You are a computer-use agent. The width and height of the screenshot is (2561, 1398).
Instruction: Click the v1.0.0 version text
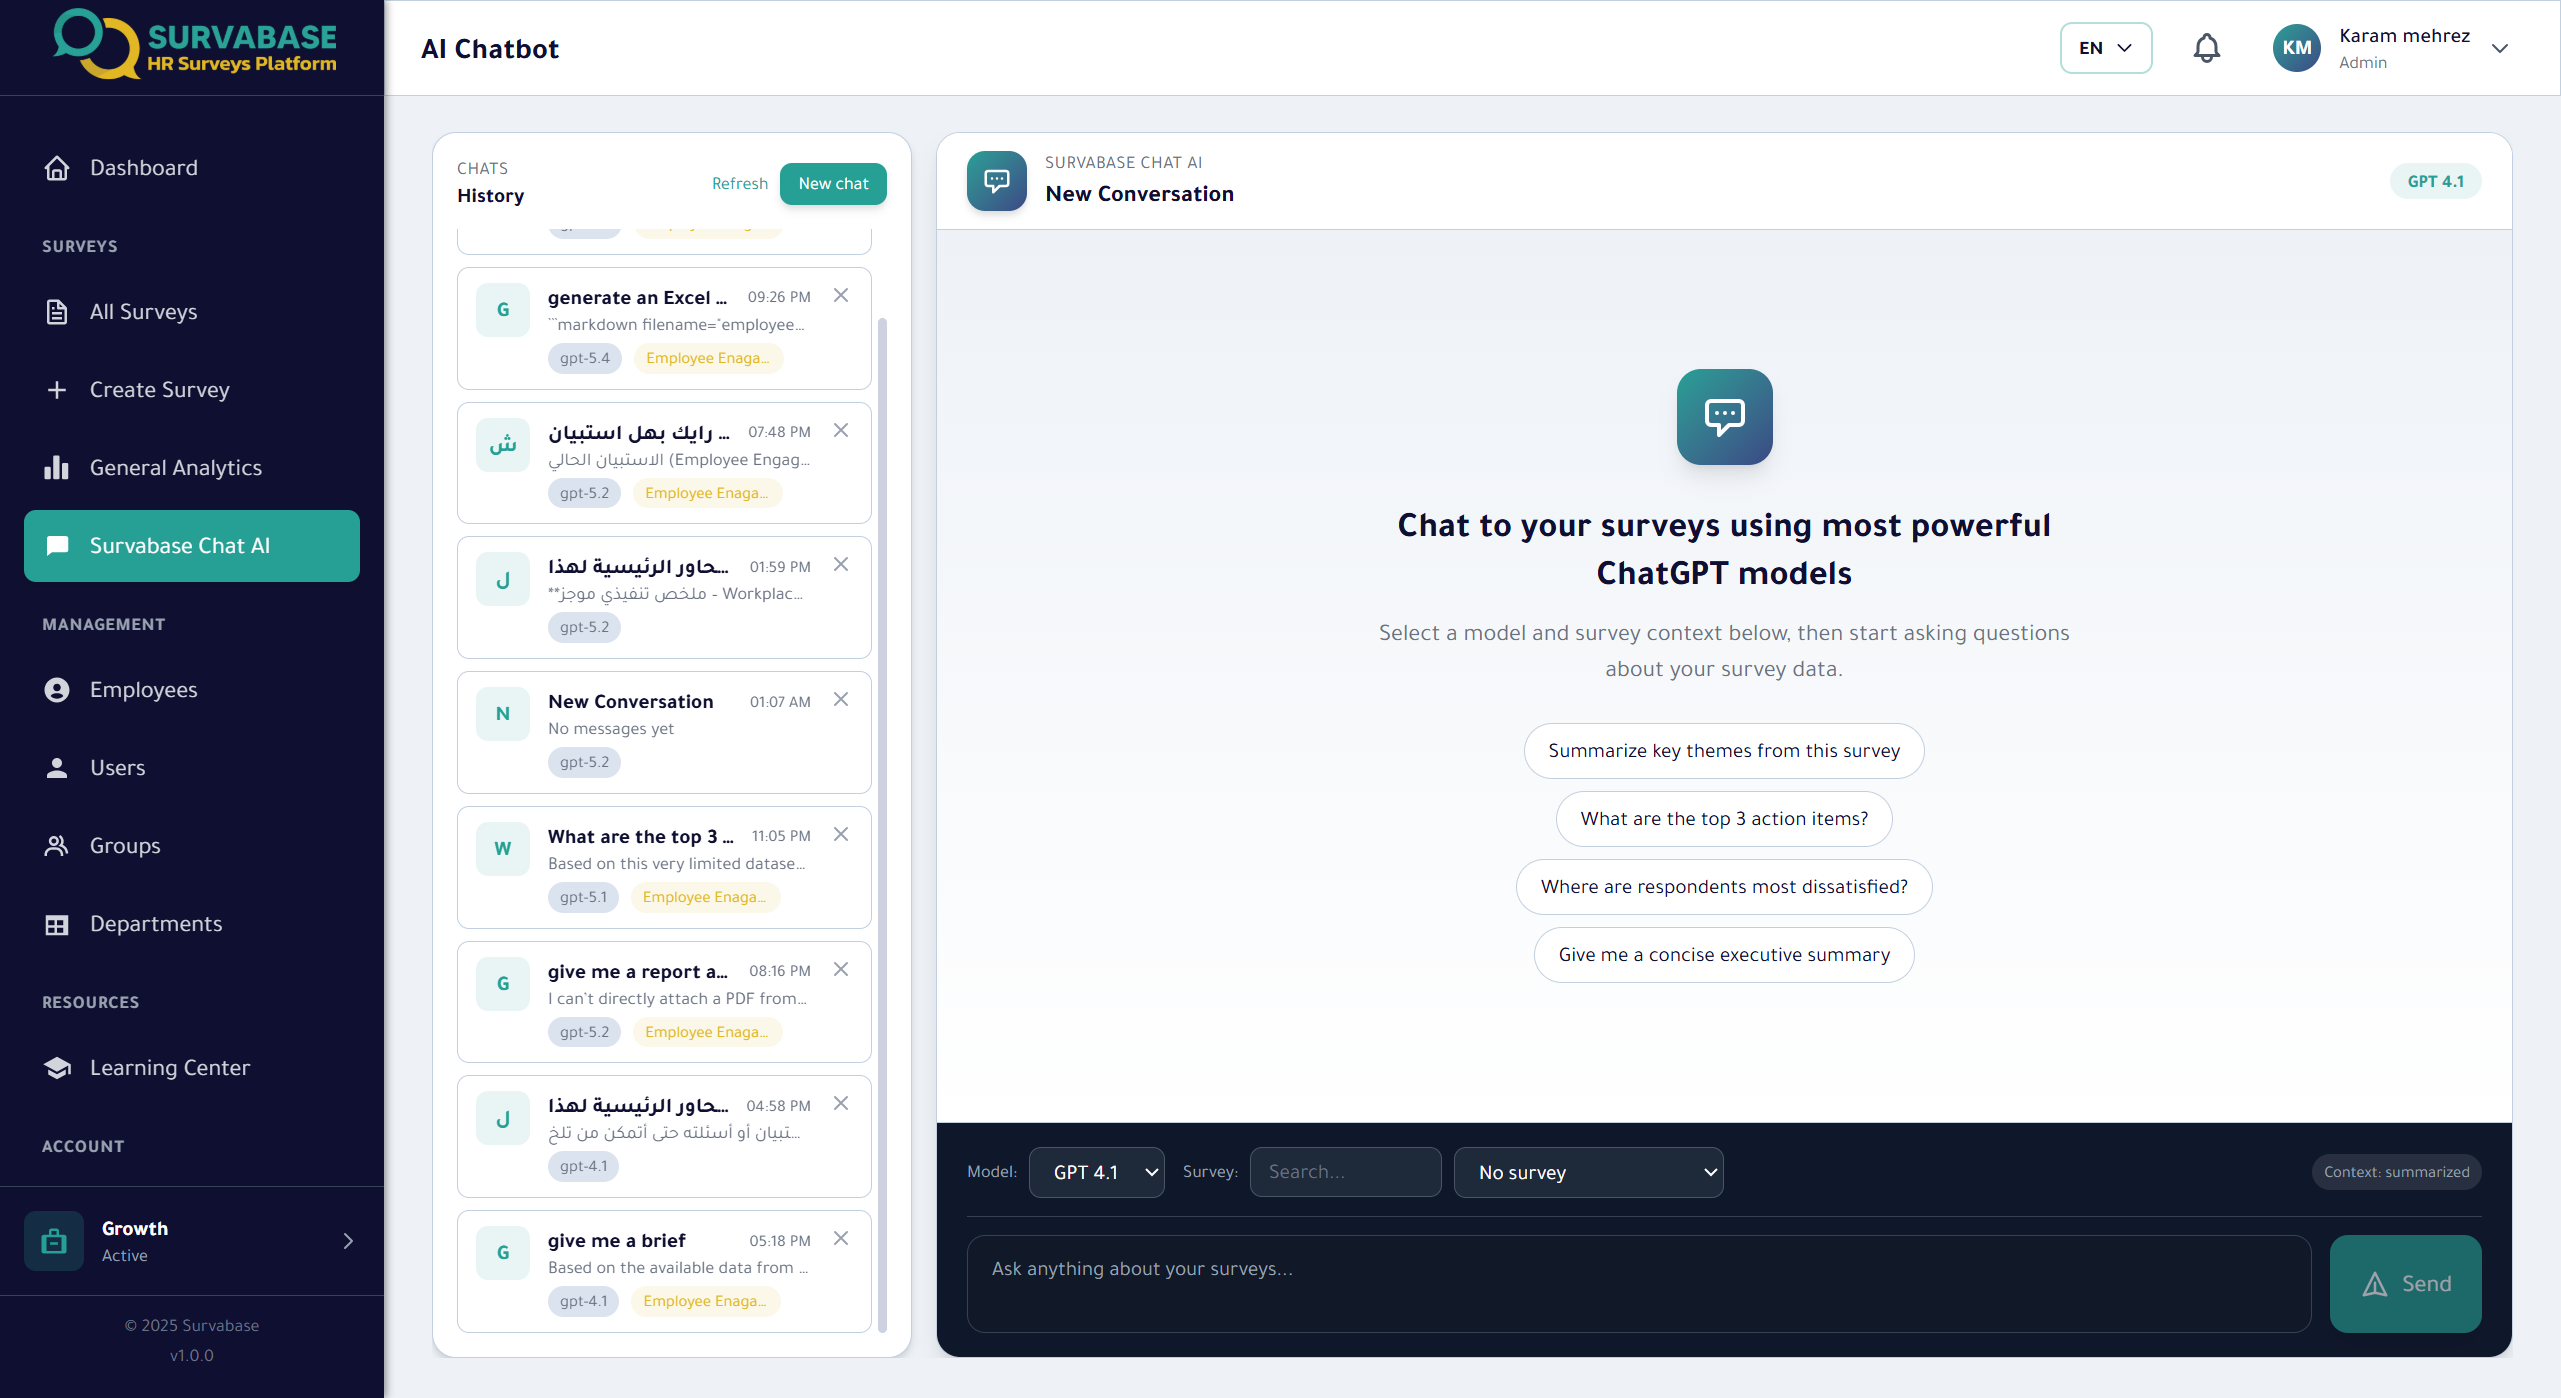tap(192, 1356)
